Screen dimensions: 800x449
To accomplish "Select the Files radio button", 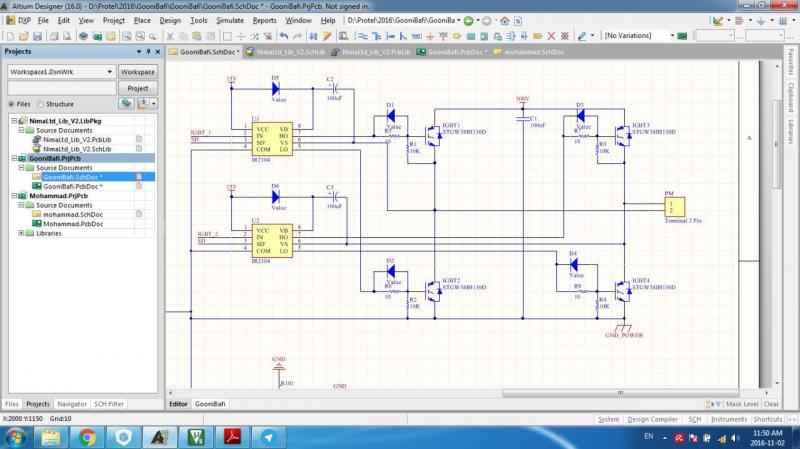I will tap(11, 104).
